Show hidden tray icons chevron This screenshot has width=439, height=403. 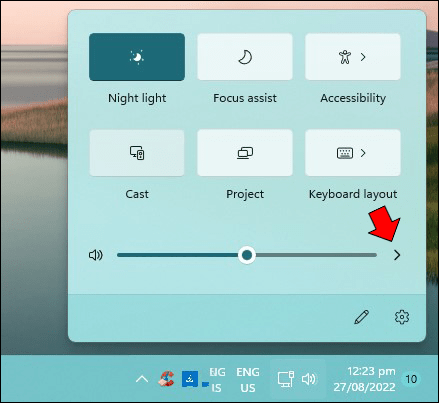[142, 379]
